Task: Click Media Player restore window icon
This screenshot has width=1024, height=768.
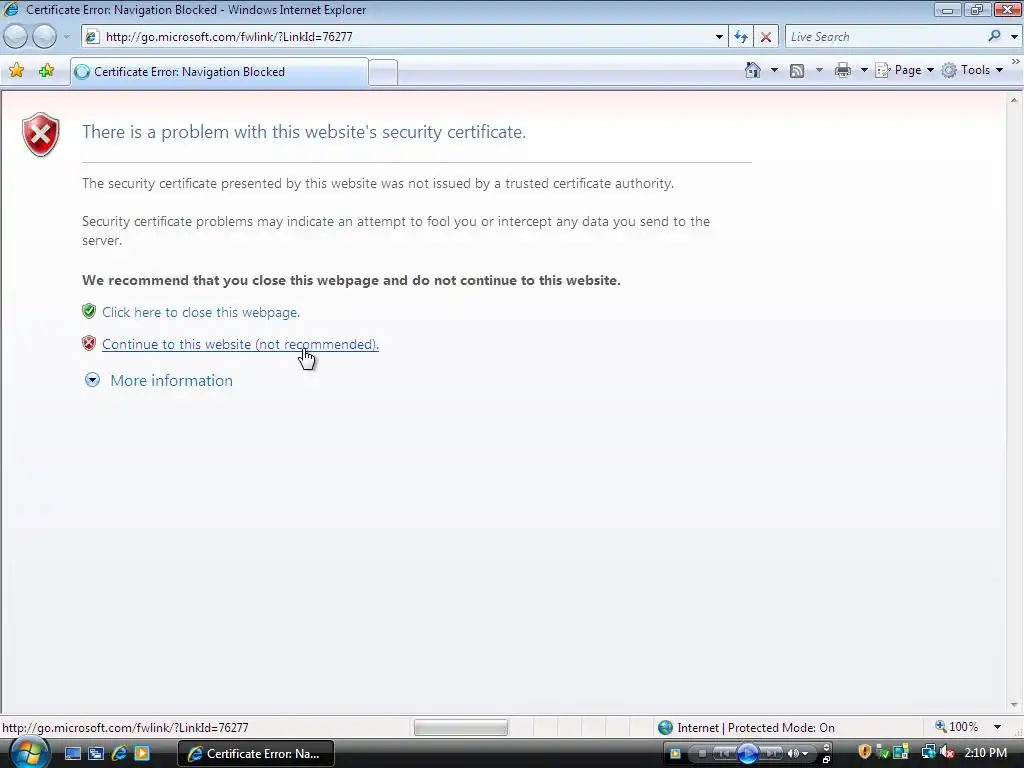Action: [x=826, y=760]
